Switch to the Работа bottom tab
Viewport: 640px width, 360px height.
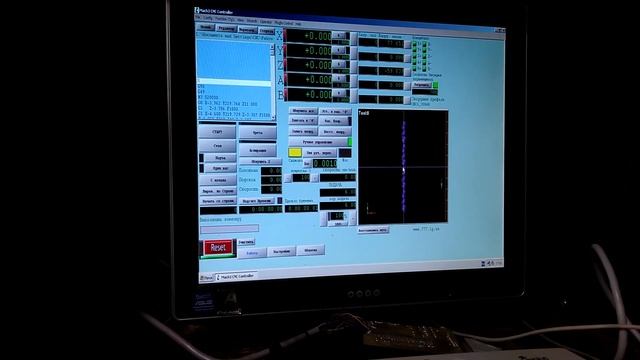pos(252,253)
